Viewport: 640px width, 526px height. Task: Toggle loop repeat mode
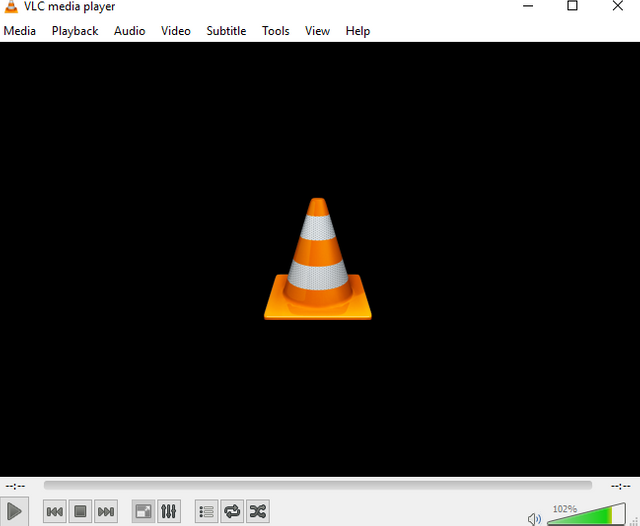coord(232,511)
